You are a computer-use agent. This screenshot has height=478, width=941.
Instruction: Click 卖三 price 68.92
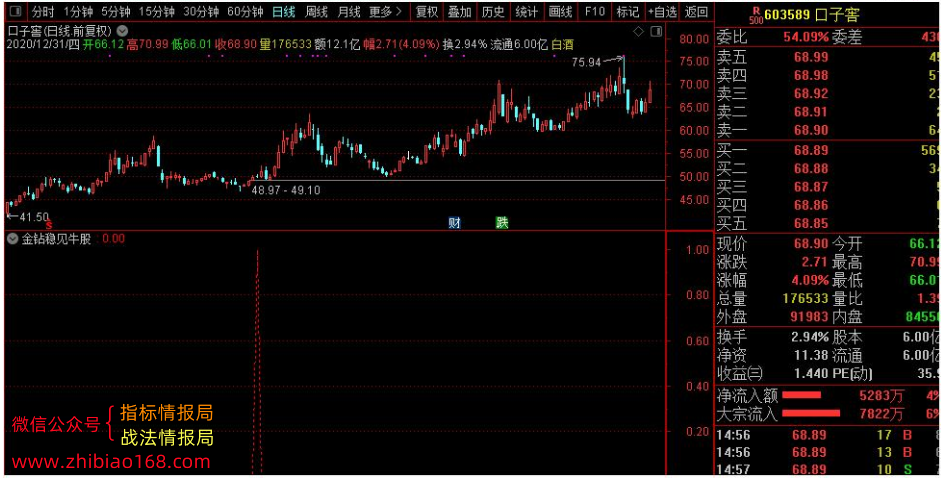point(811,94)
